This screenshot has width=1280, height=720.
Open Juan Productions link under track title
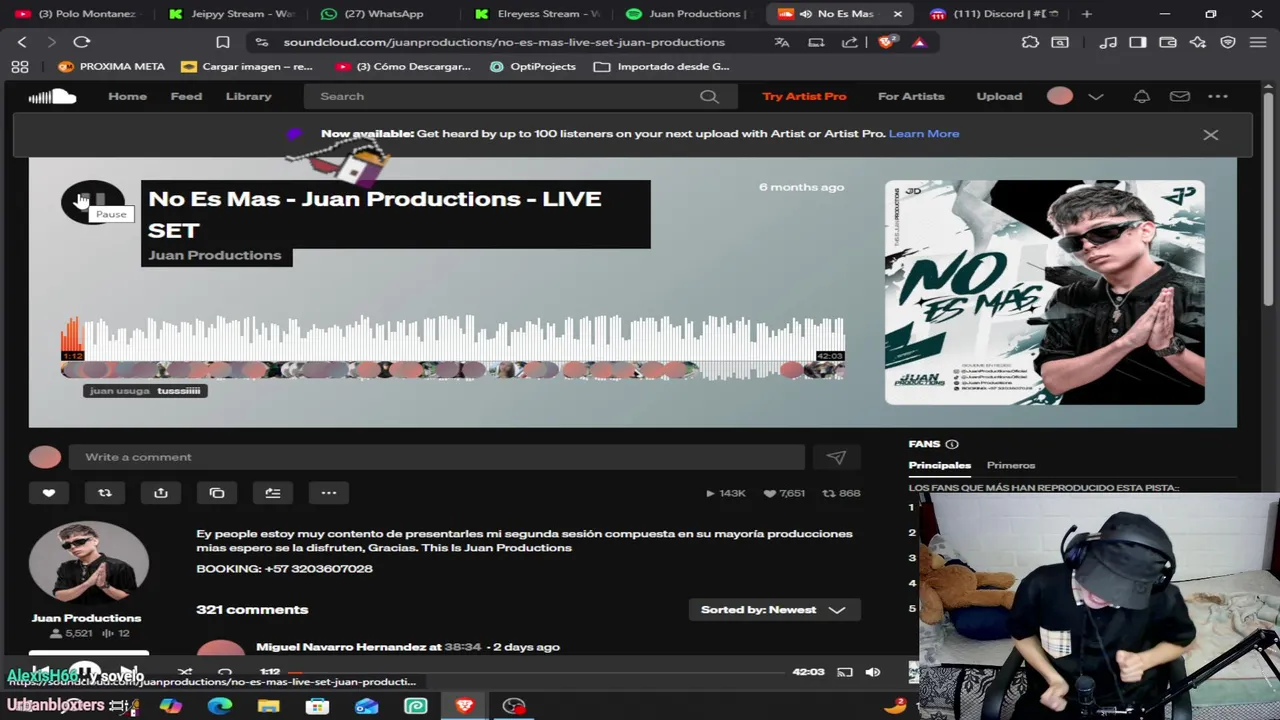click(x=215, y=255)
